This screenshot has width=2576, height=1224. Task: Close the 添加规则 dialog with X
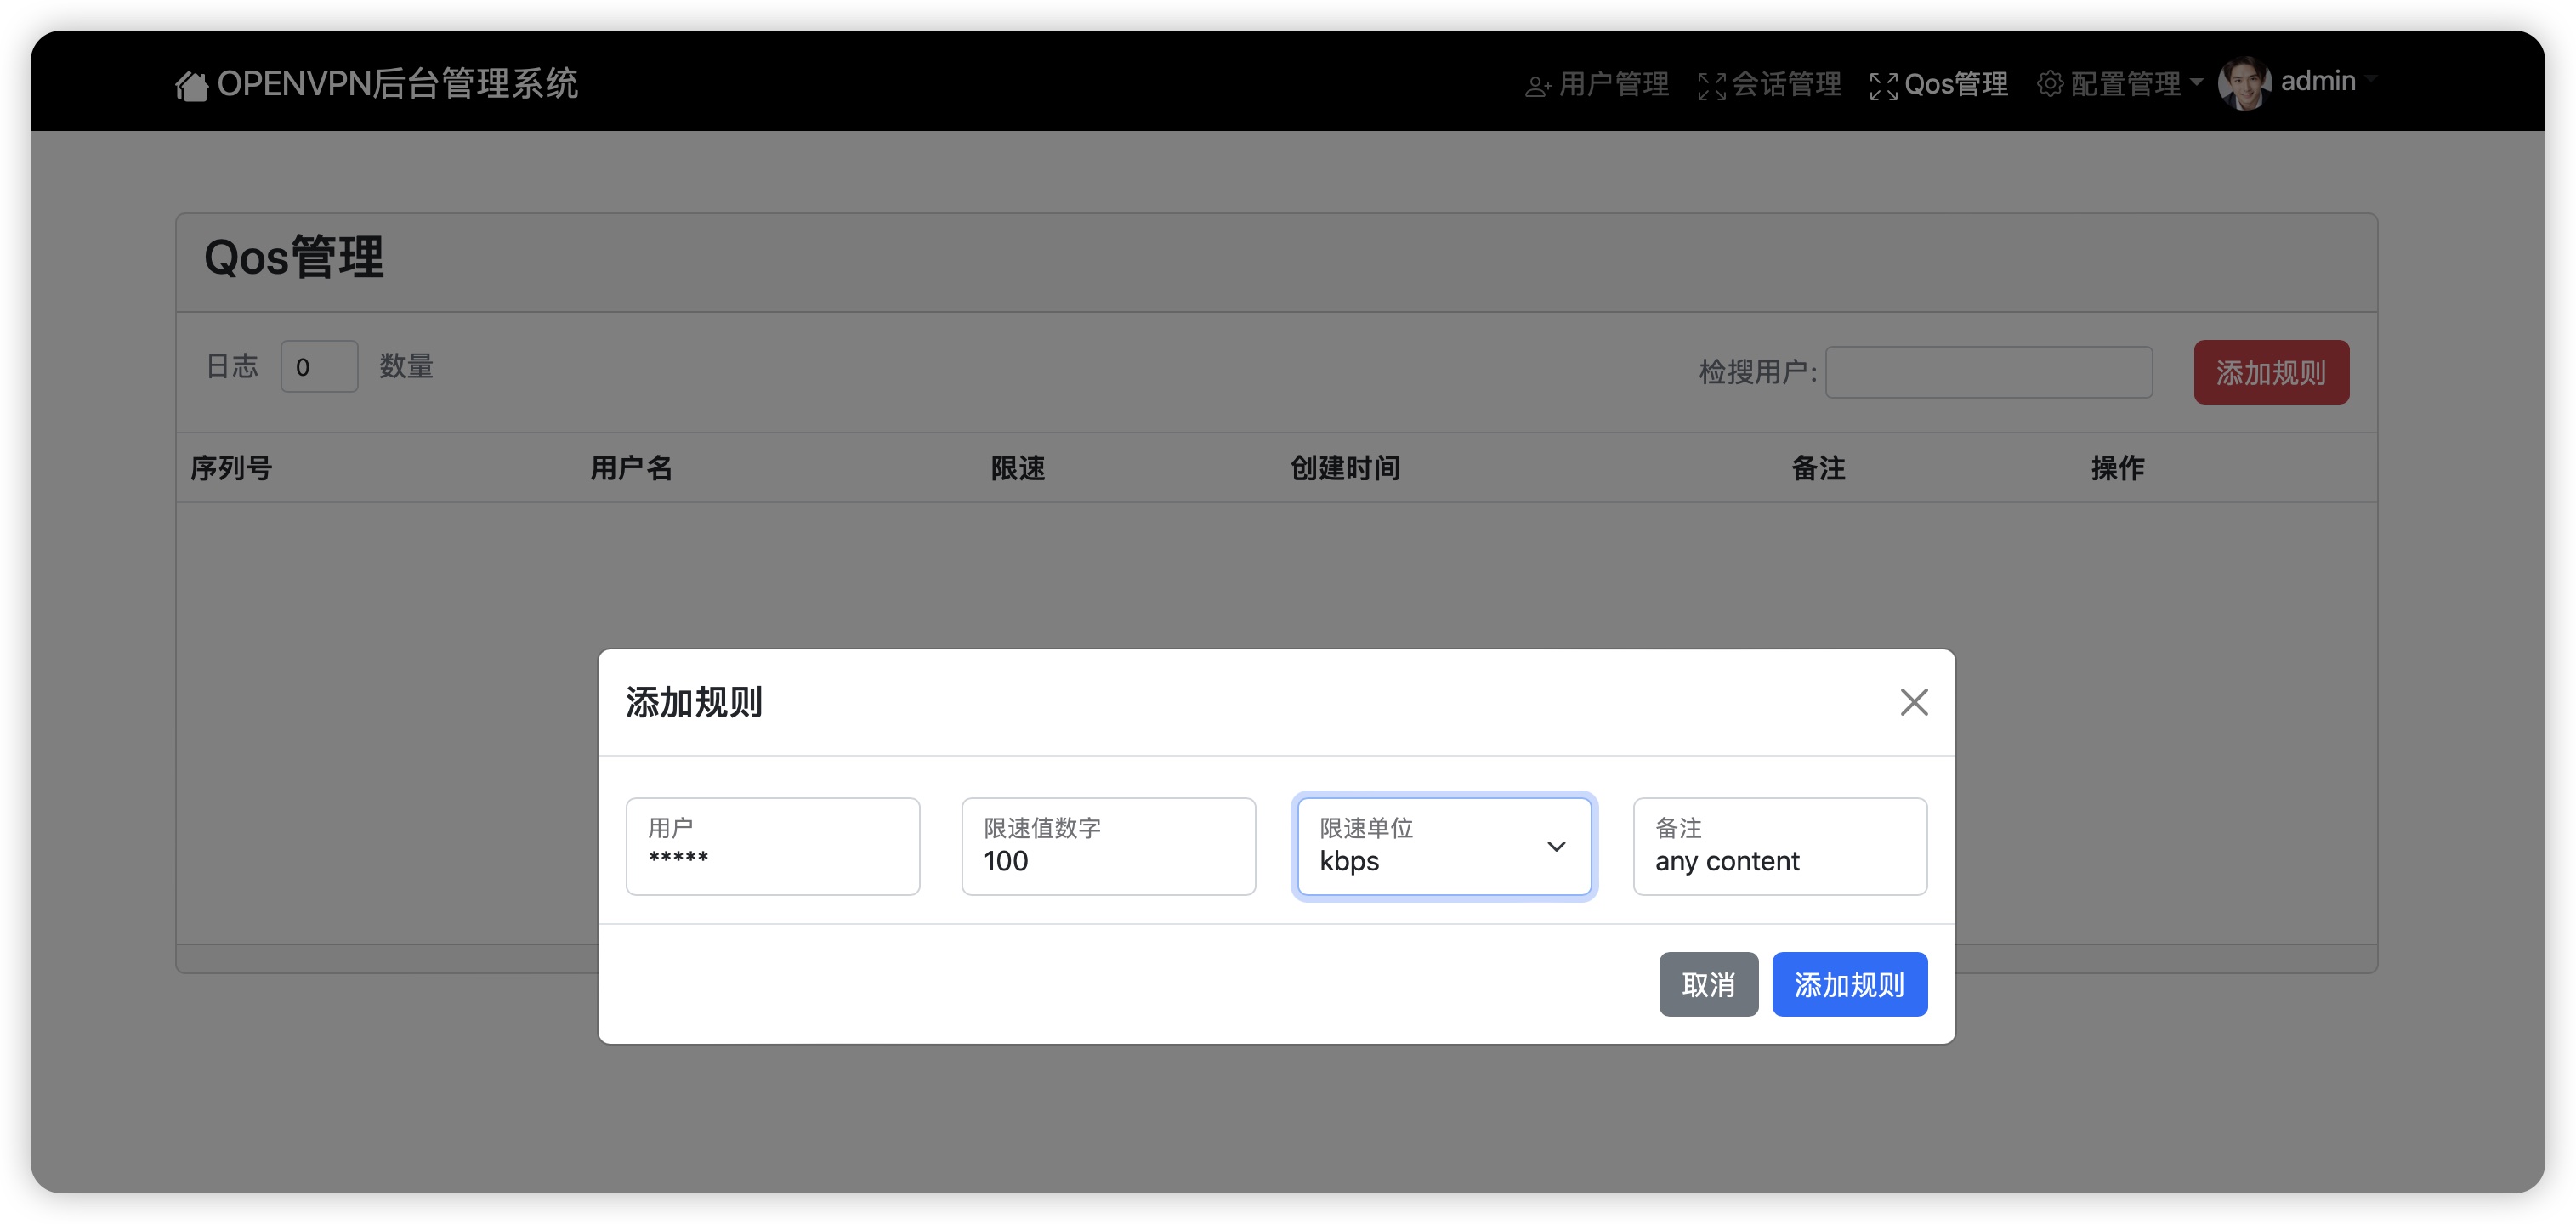[x=1913, y=702]
